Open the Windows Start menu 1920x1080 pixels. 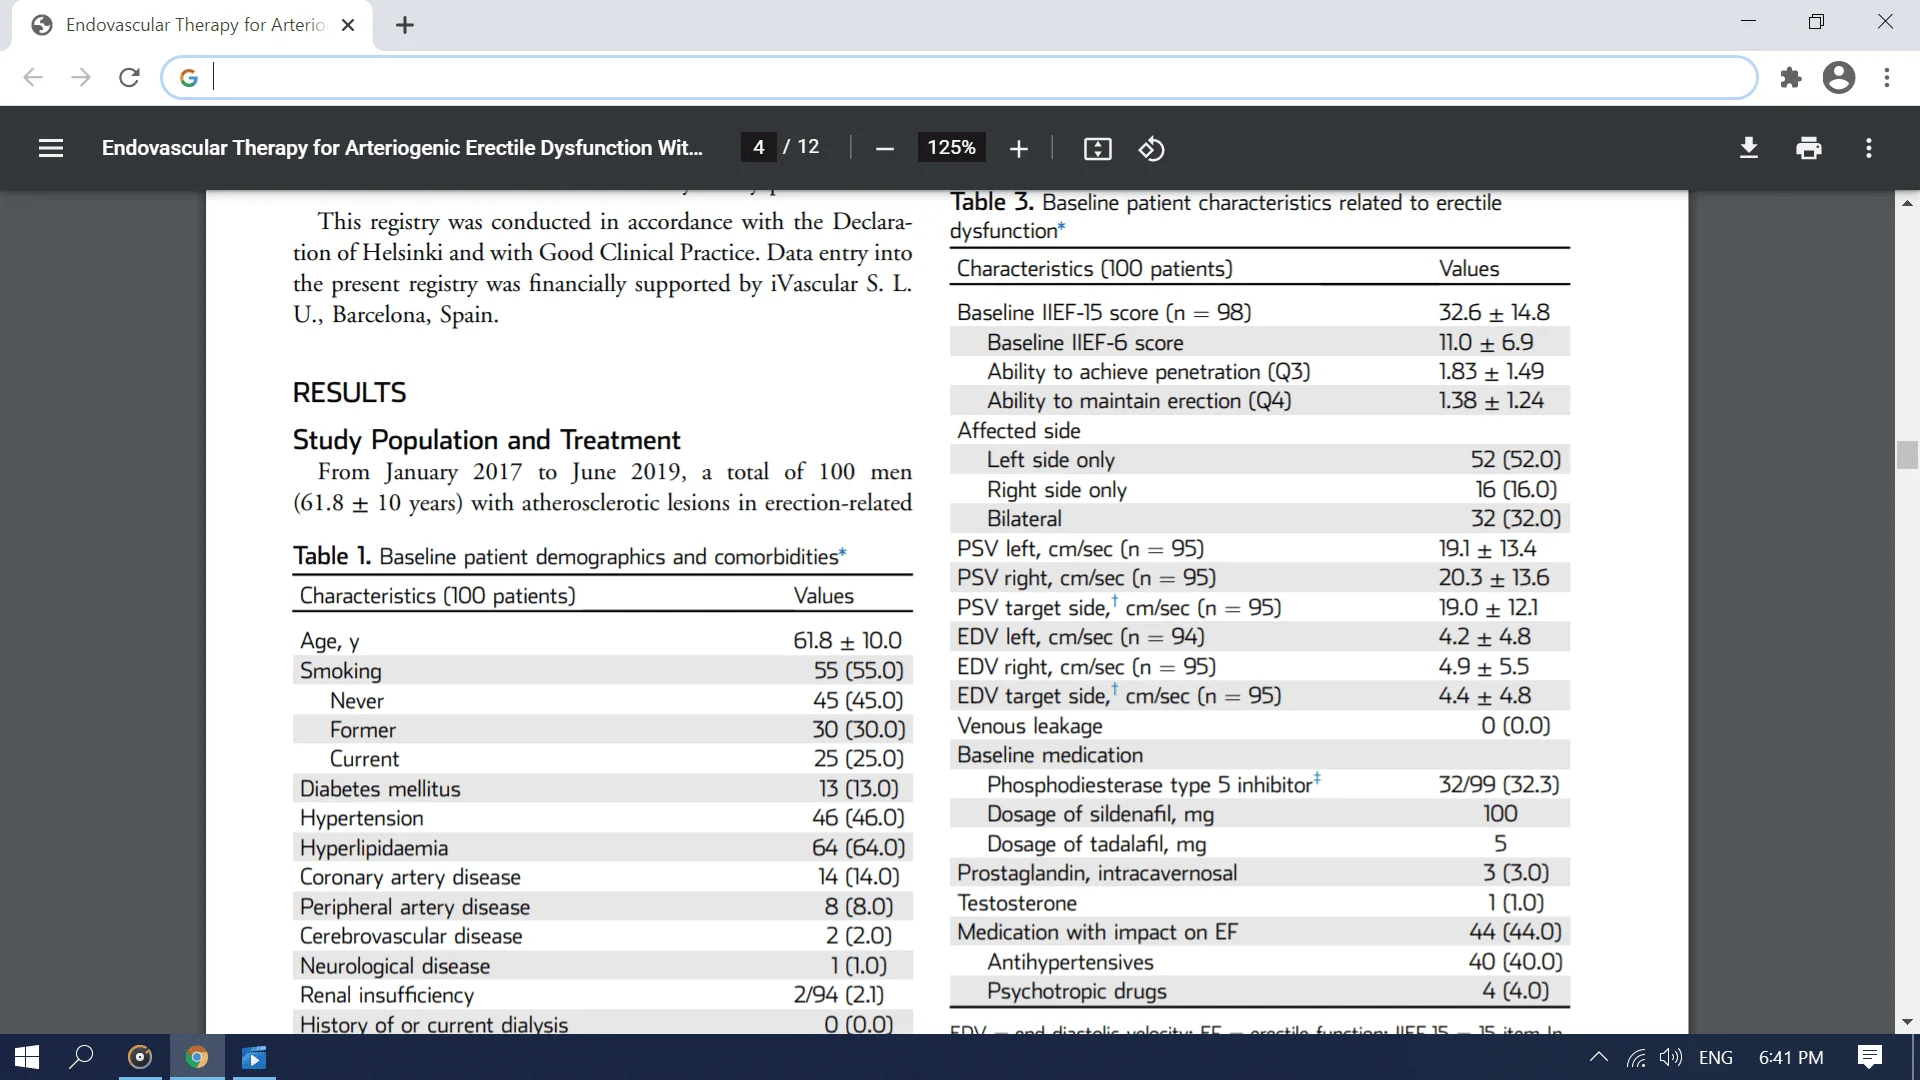click(27, 1057)
